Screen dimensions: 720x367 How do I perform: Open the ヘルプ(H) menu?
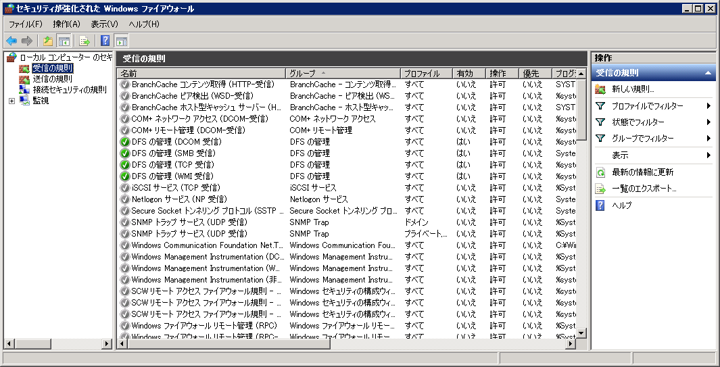[144, 24]
